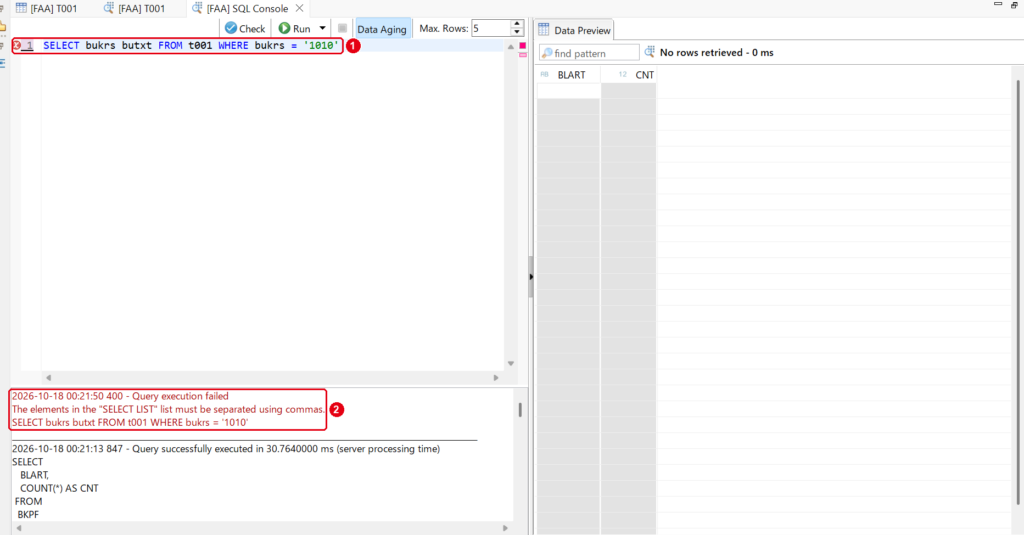The height and width of the screenshot is (535, 1024).
Task: Click the query icon beside No rows retrieved
Action: click(x=650, y=52)
